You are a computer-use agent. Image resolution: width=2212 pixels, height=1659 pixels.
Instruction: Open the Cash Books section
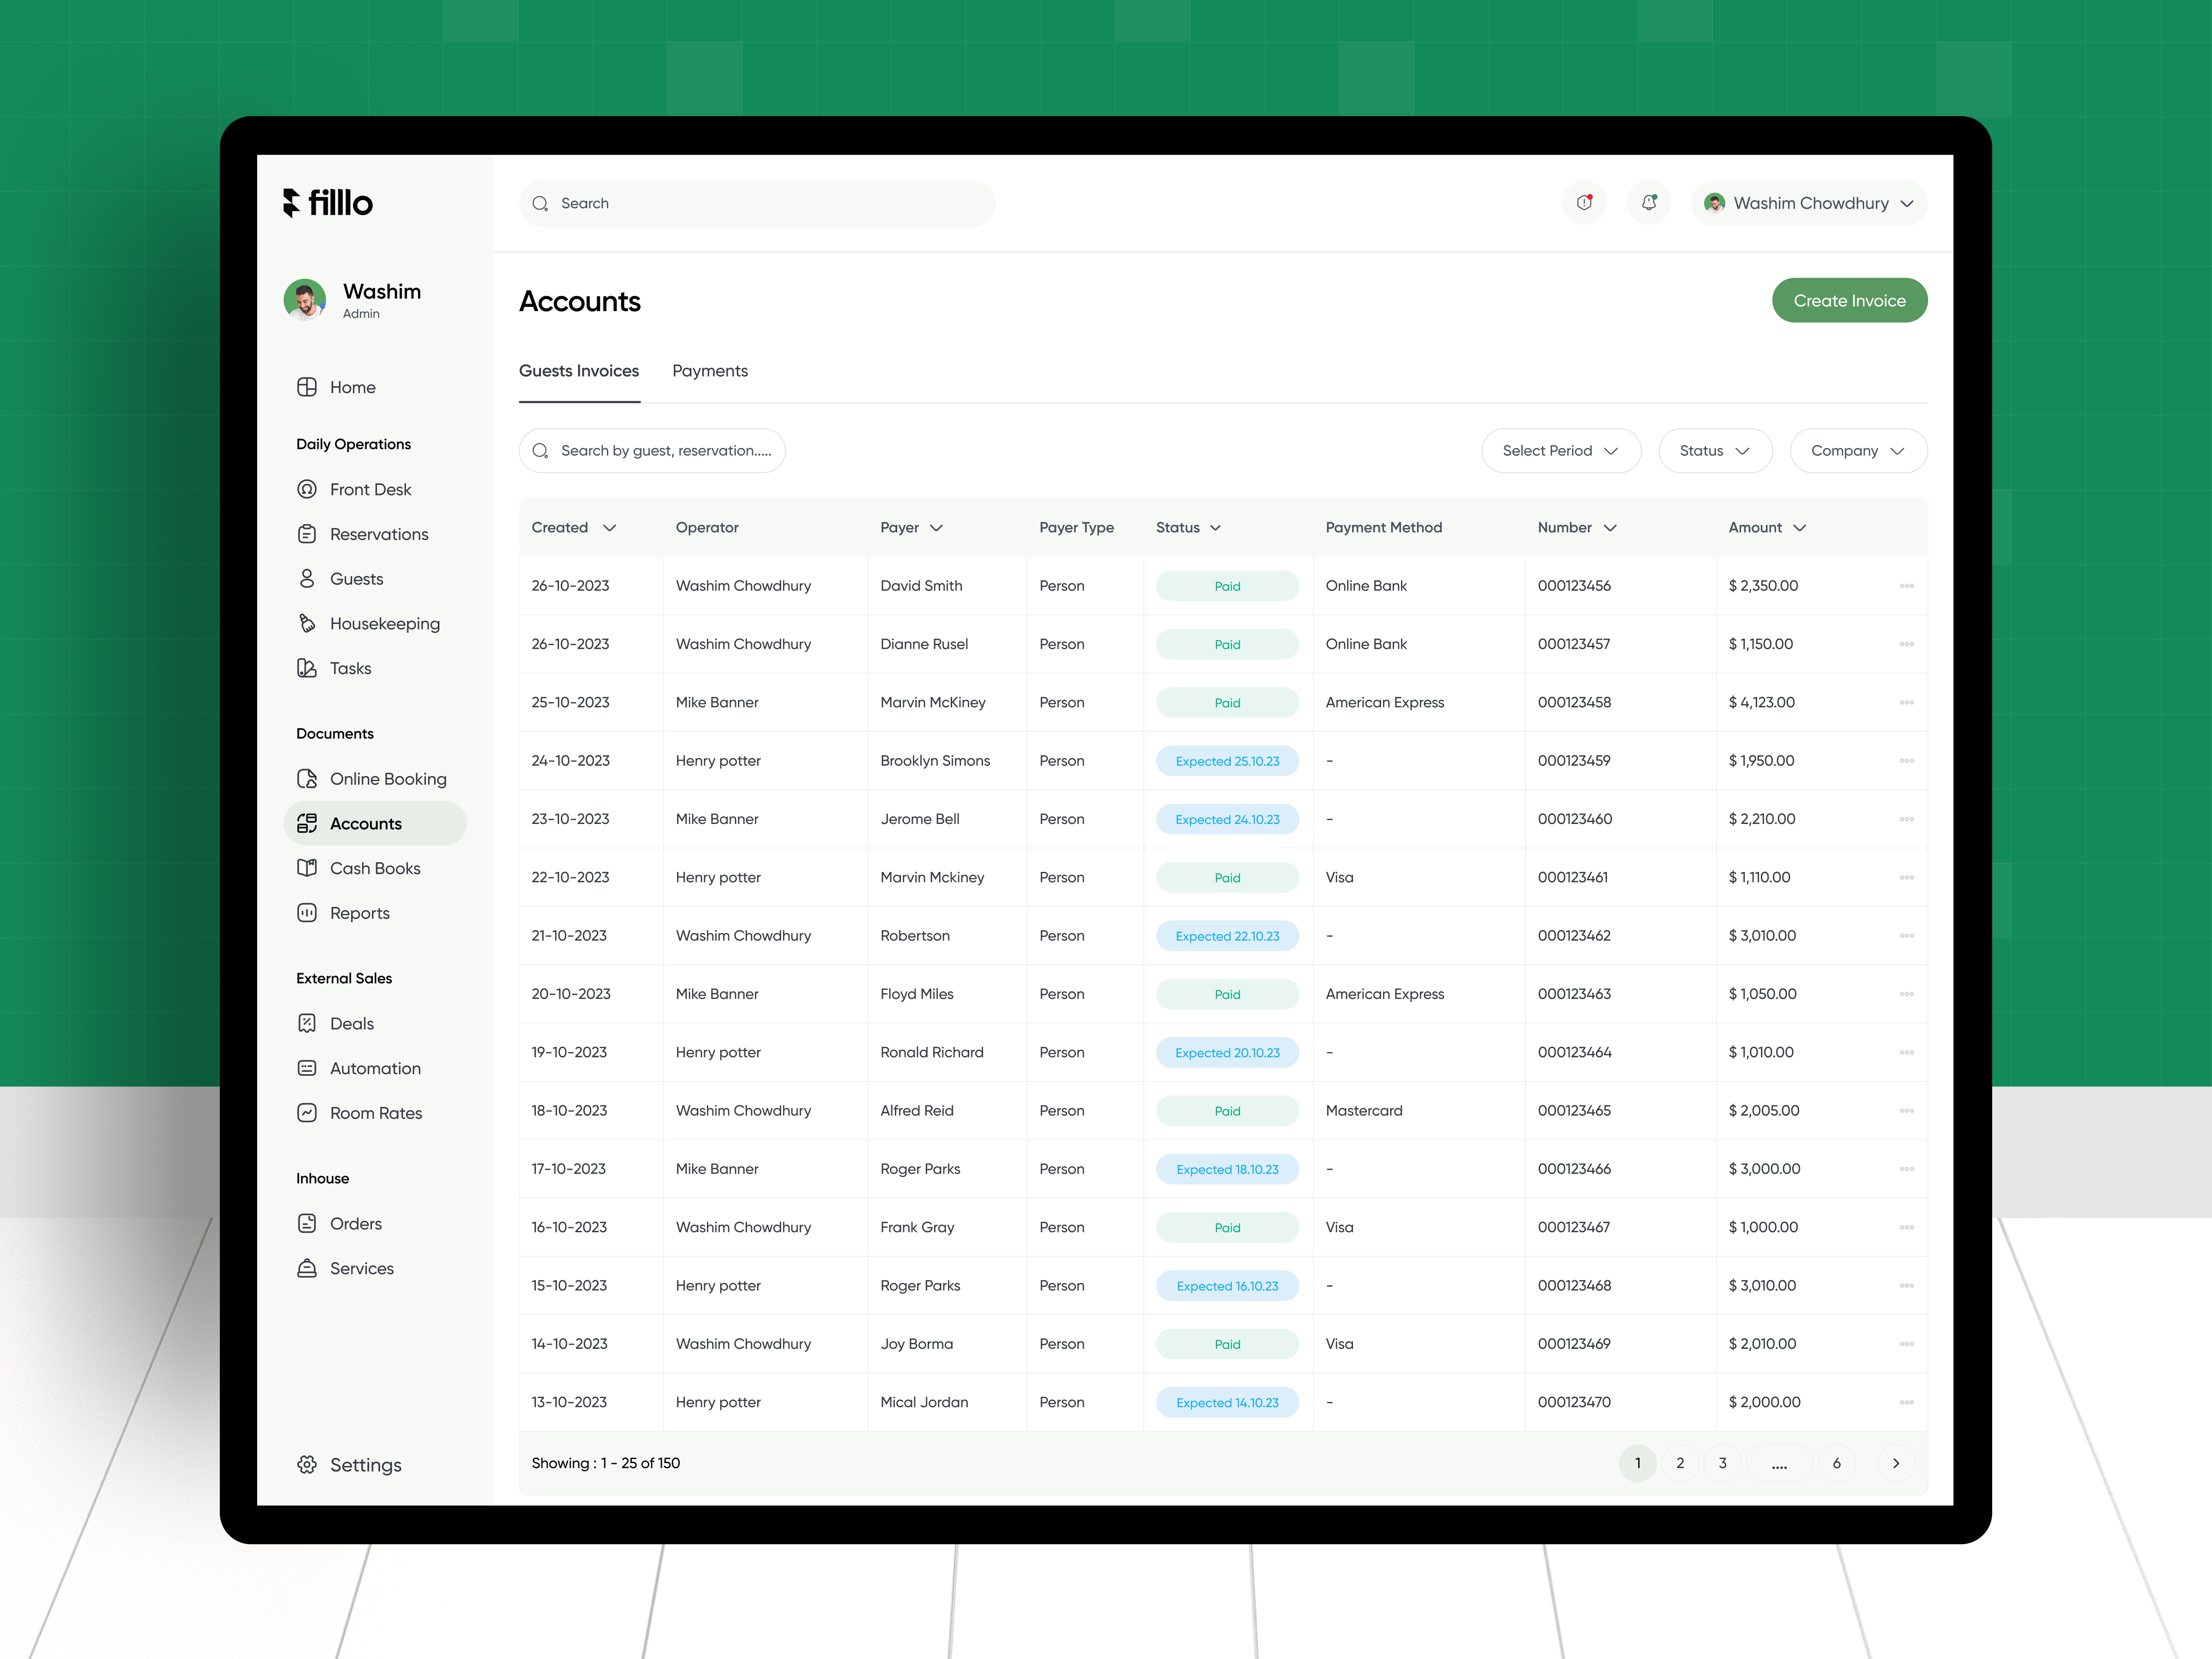pyautogui.click(x=375, y=868)
